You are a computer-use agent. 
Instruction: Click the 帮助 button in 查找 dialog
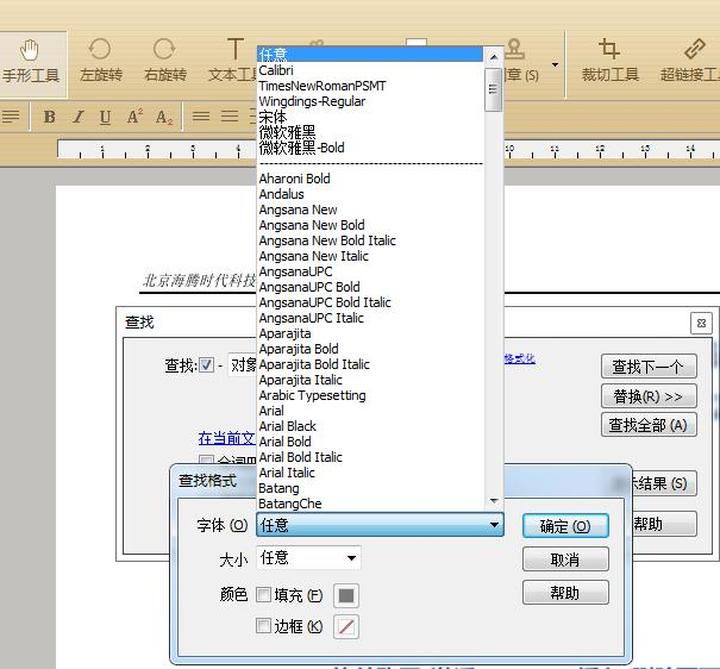[x=664, y=524]
